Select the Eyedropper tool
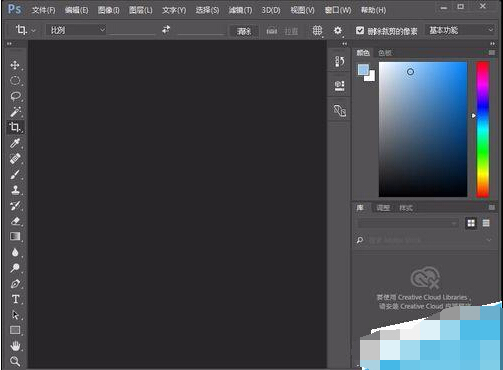This screenshot has width=503, height=370. 15,143
